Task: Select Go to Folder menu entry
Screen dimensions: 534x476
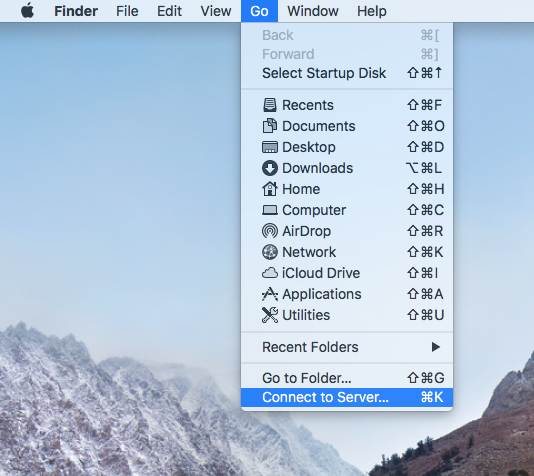Action: (347, 378)
